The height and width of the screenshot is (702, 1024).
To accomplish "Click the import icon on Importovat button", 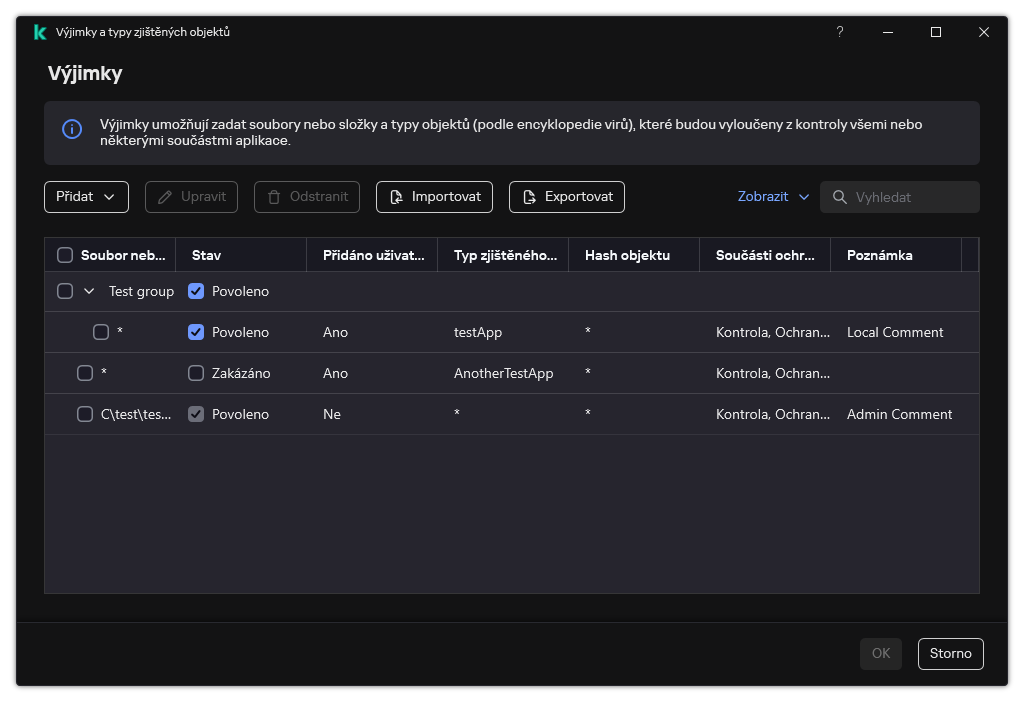I will click(x=396, y=197).
